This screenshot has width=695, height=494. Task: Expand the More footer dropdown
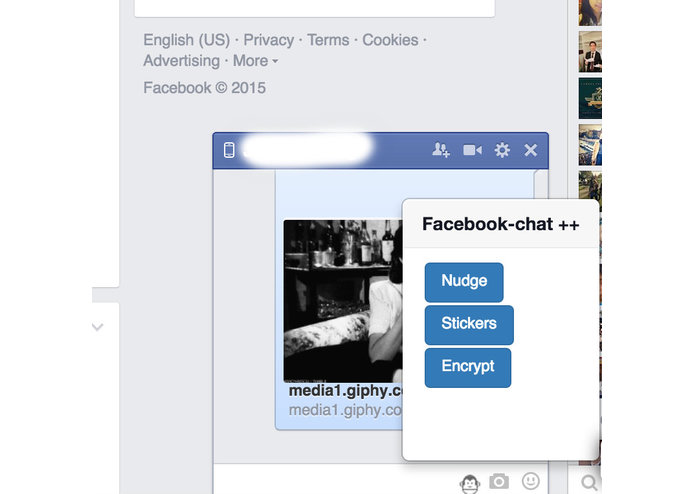[x=255, y=61]
